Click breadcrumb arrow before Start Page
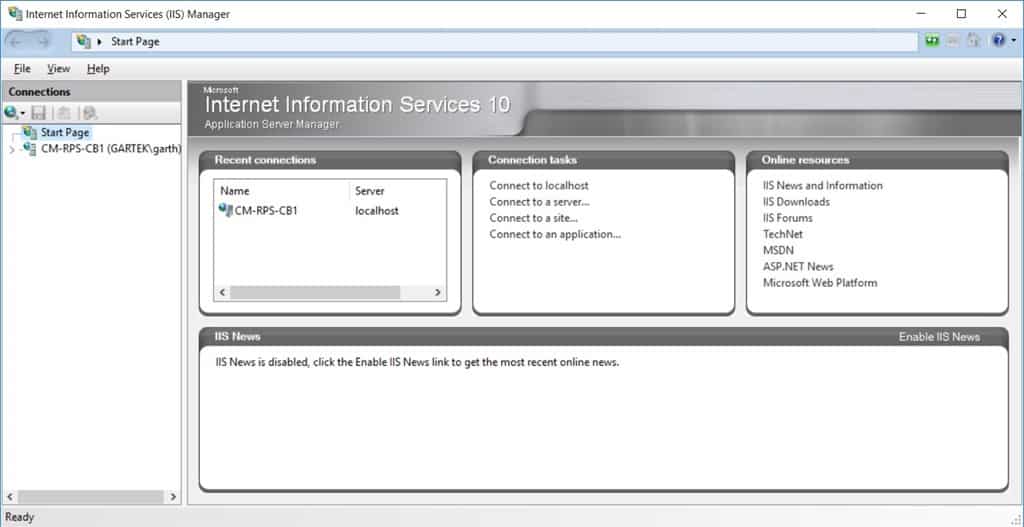This screenshot has width=1024, height=527. pyautogui.click(x=100, y=42)
